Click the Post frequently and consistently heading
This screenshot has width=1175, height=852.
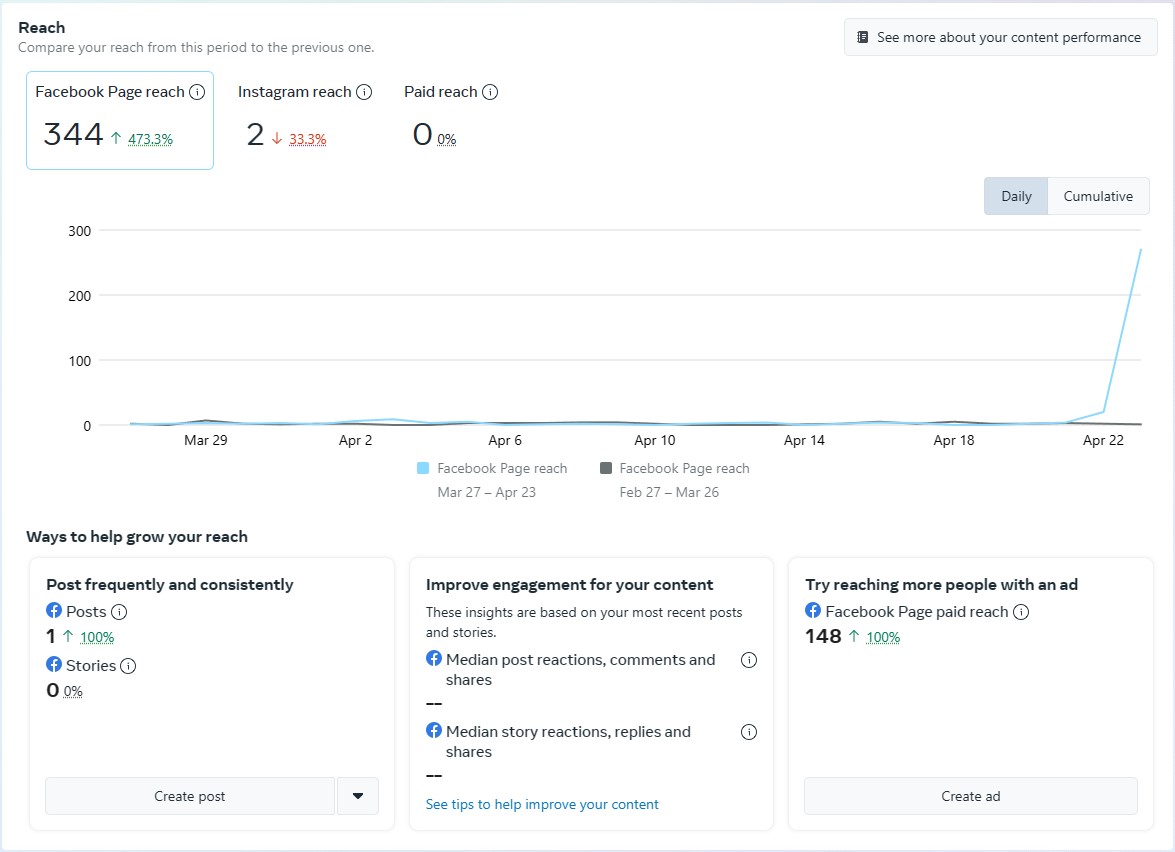[x=170, y=584]
